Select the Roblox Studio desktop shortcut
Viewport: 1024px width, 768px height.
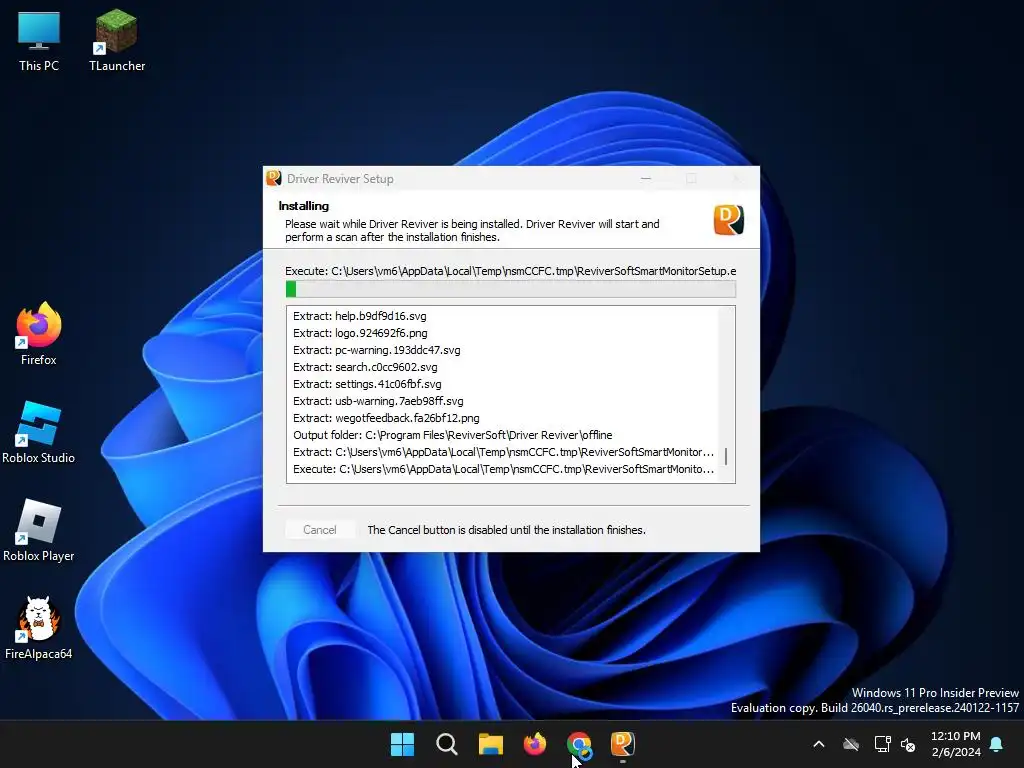coord(39,432)
